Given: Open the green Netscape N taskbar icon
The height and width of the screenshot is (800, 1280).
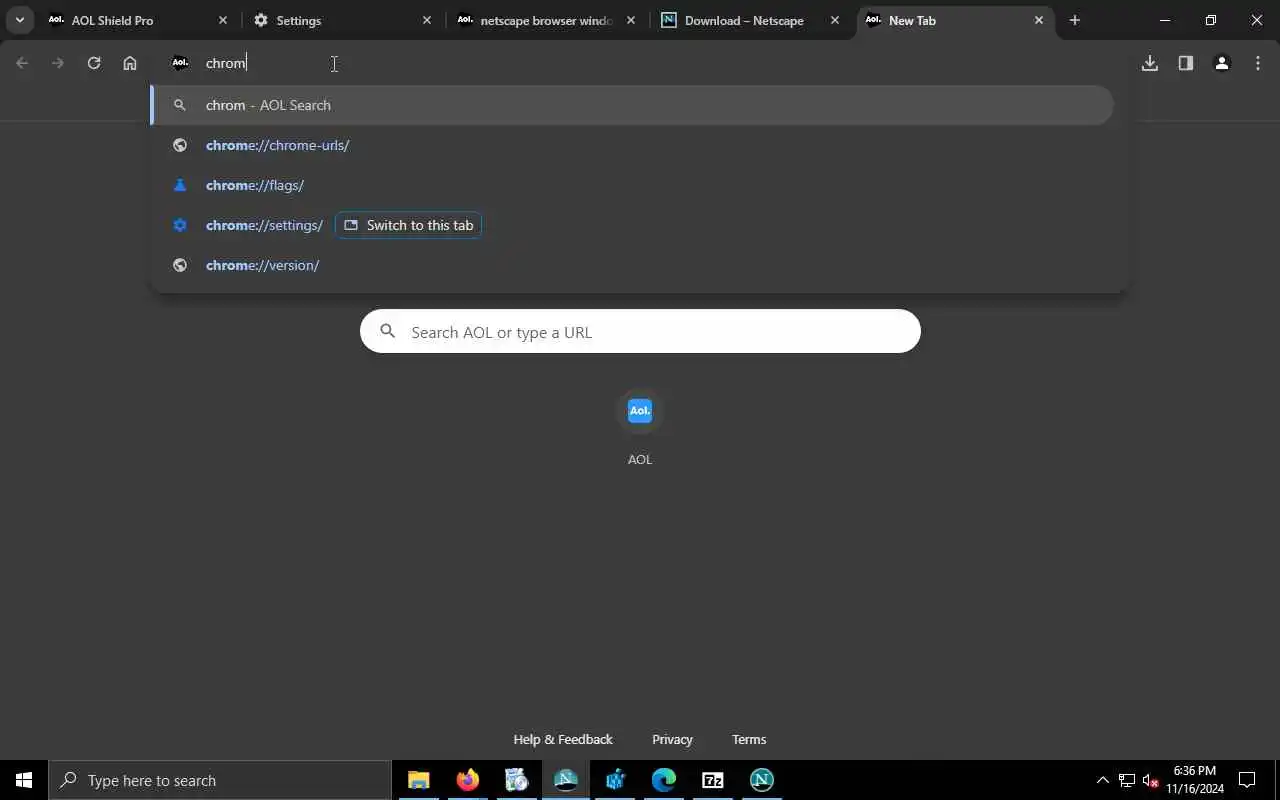Looking at the screenshot, I should pos(762,780).
